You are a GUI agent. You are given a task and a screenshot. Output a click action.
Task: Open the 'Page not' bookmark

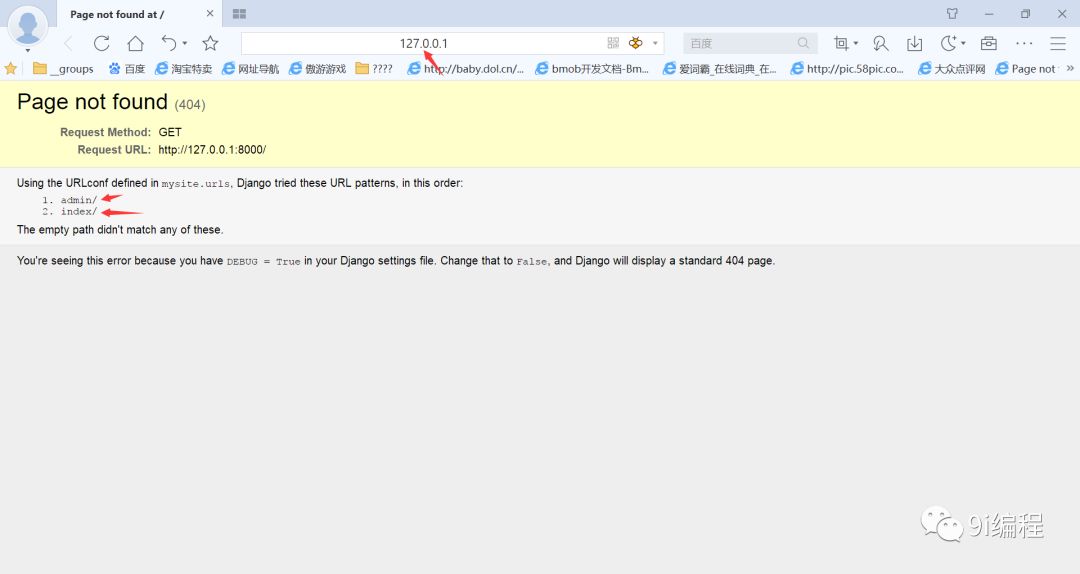(x=1026, y=69)
